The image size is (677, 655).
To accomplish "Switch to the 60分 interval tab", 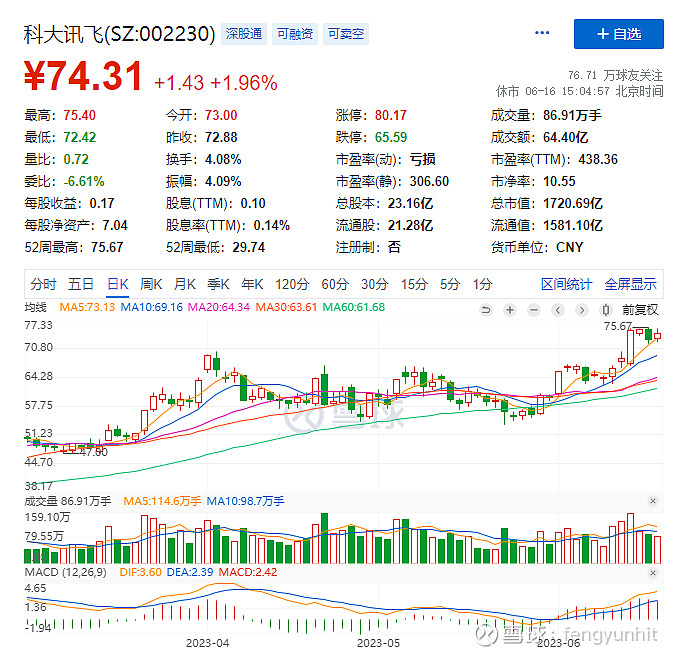I will click(335, 284).
